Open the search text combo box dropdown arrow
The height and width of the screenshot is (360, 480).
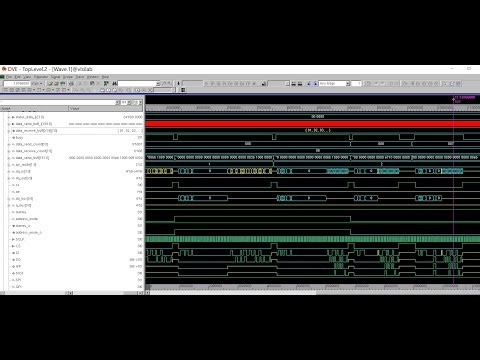pos(158,83)
